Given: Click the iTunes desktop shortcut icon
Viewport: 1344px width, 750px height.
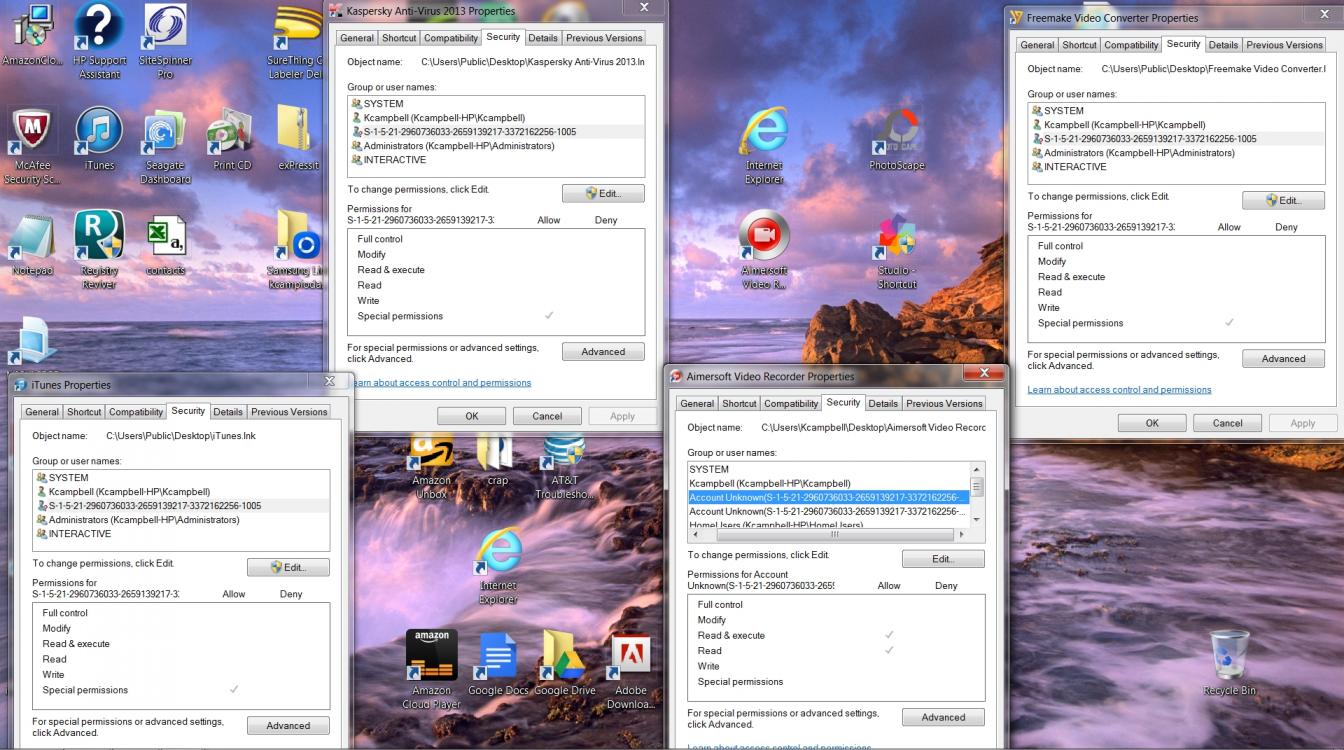Looking at the screenshot, I should tap(99, 139).
